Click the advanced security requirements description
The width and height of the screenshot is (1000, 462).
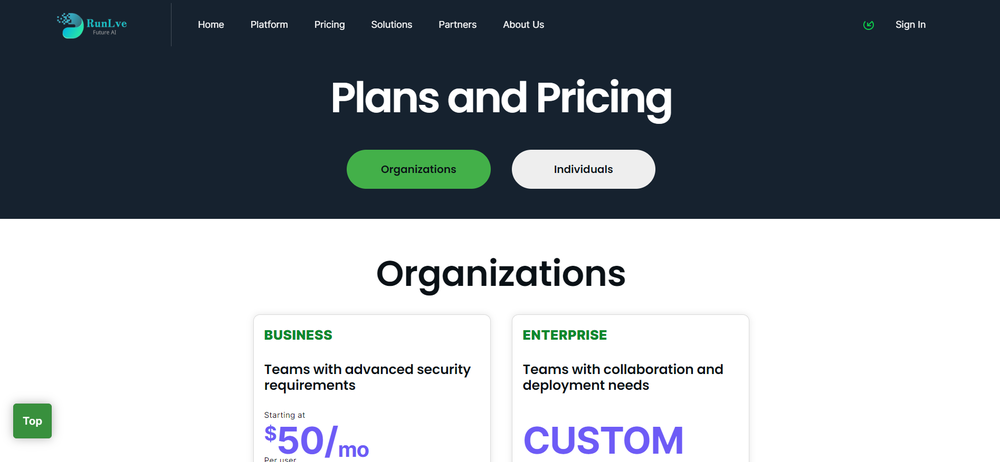tap(367, 377)
